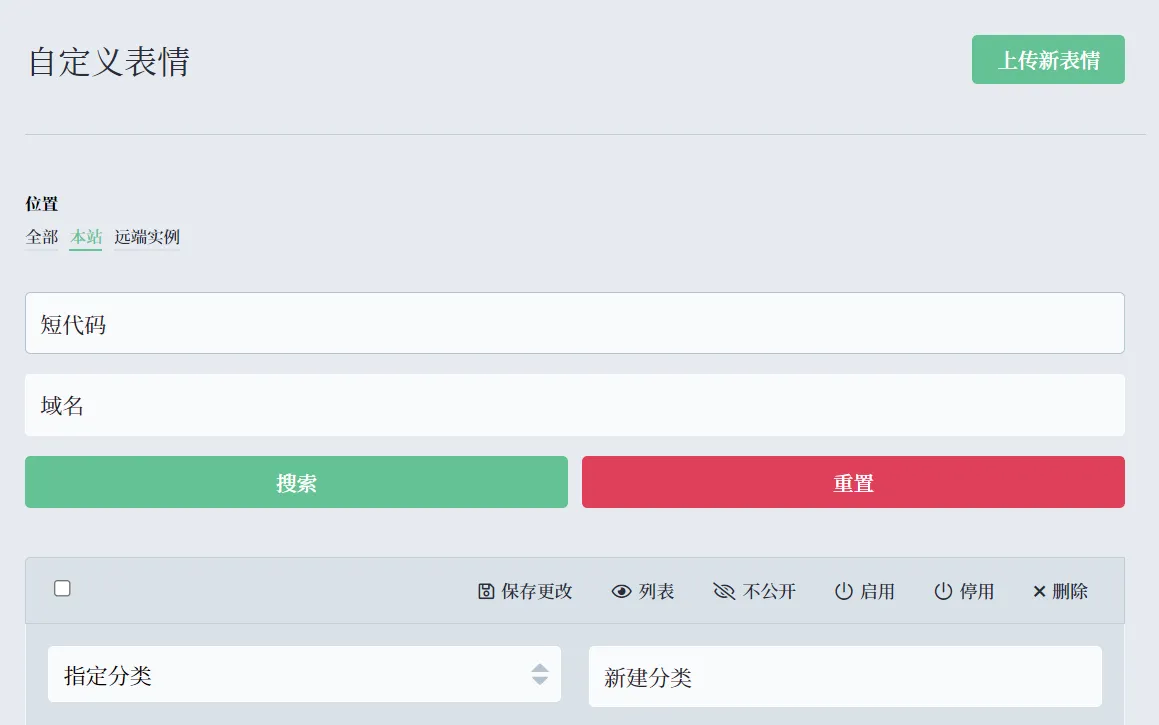Screen dimensions: 1159x725
Task: Switch to the 全部 location filter
Action: [x=42, y=237]
